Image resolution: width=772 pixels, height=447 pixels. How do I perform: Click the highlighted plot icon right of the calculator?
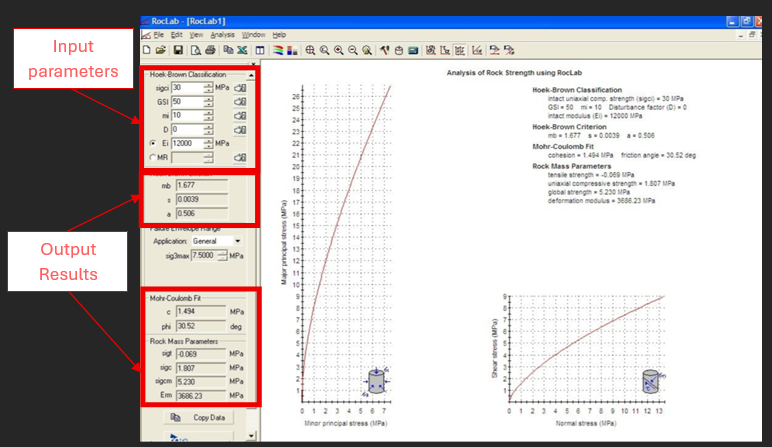click(x=460, y=50)
